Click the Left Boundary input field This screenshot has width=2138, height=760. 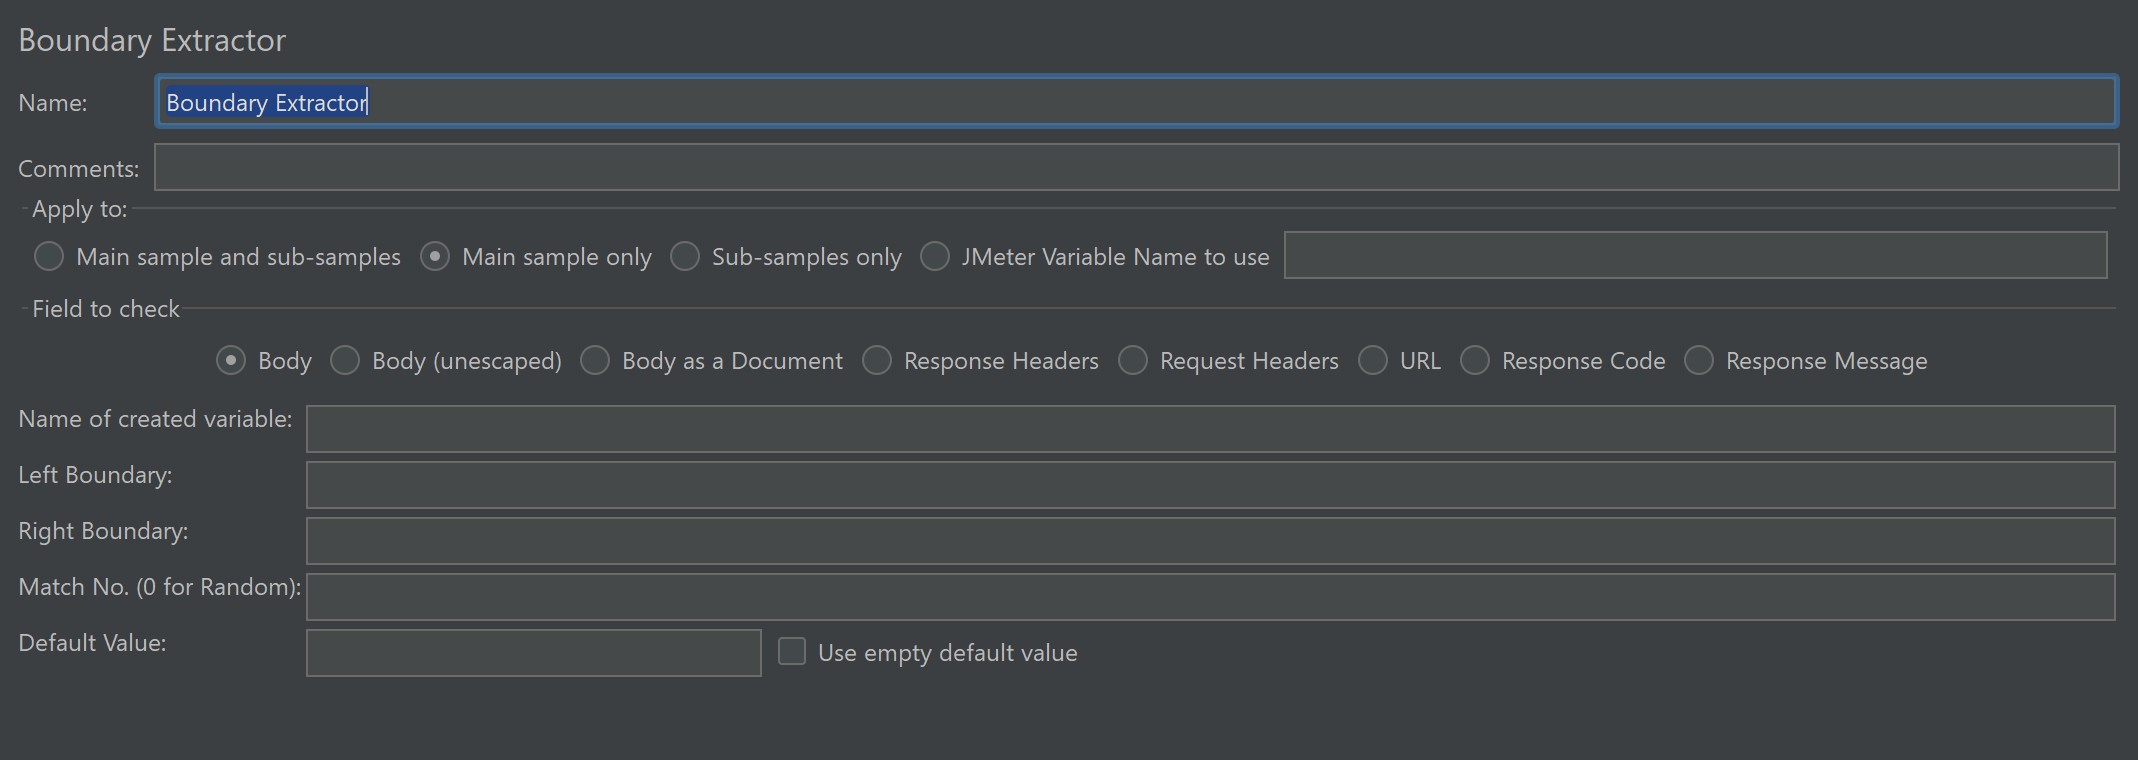click(1210, 485)
